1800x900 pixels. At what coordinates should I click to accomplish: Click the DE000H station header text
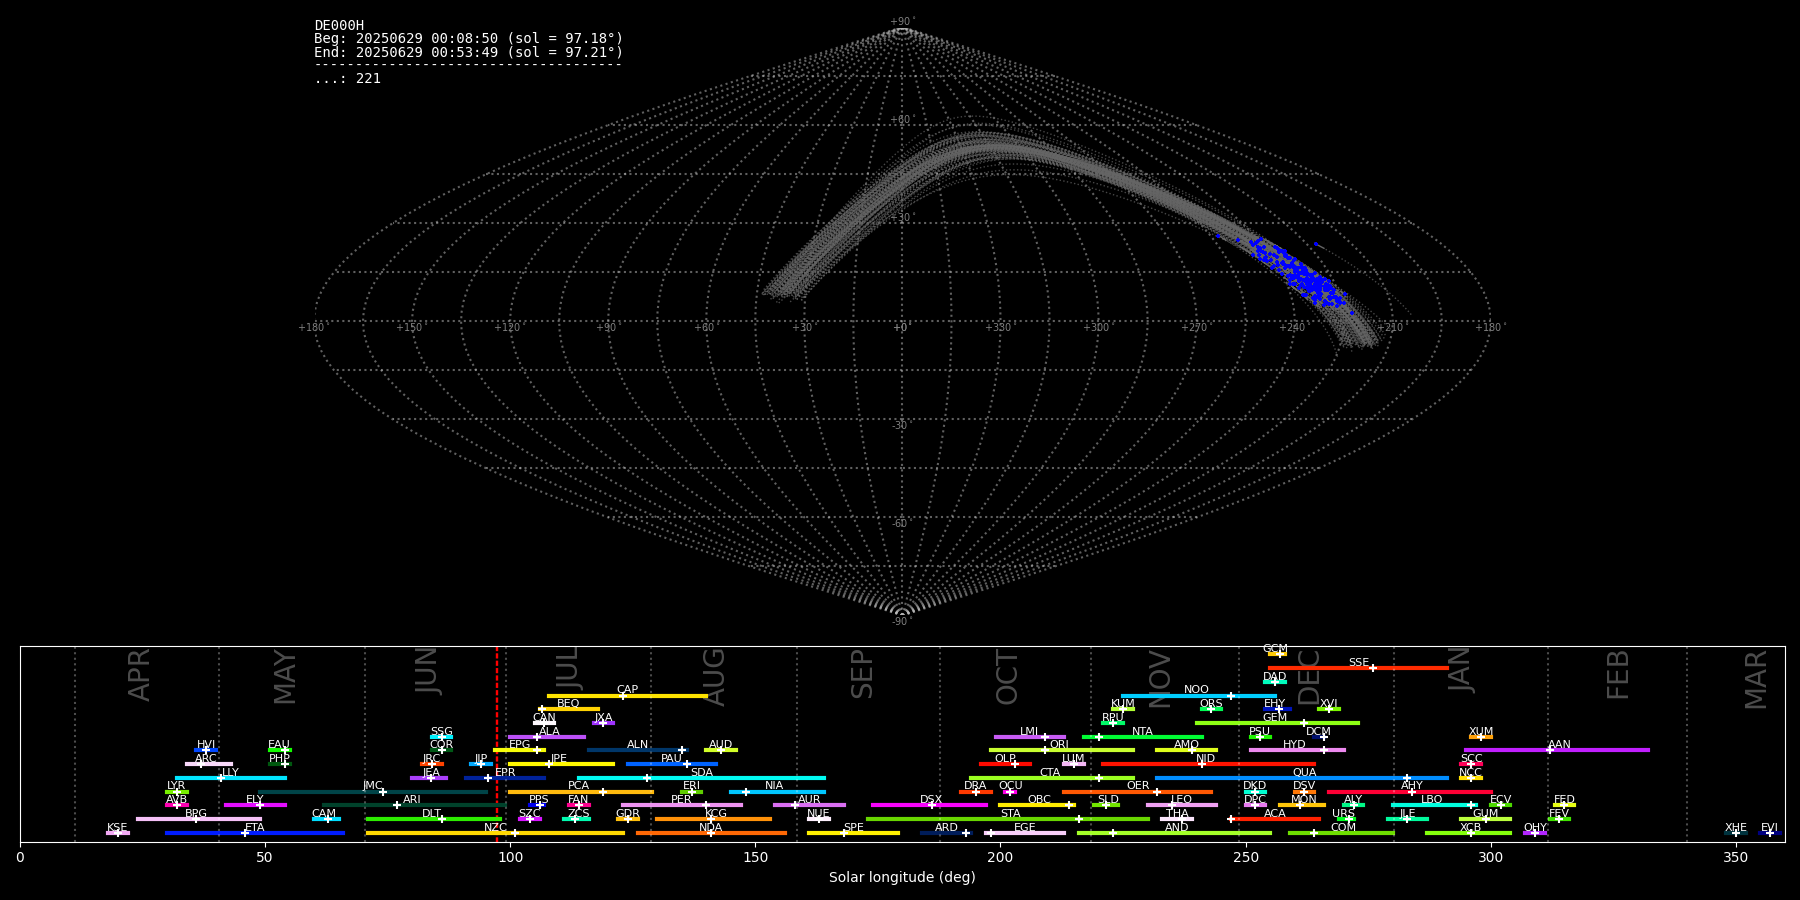[339, 26]
